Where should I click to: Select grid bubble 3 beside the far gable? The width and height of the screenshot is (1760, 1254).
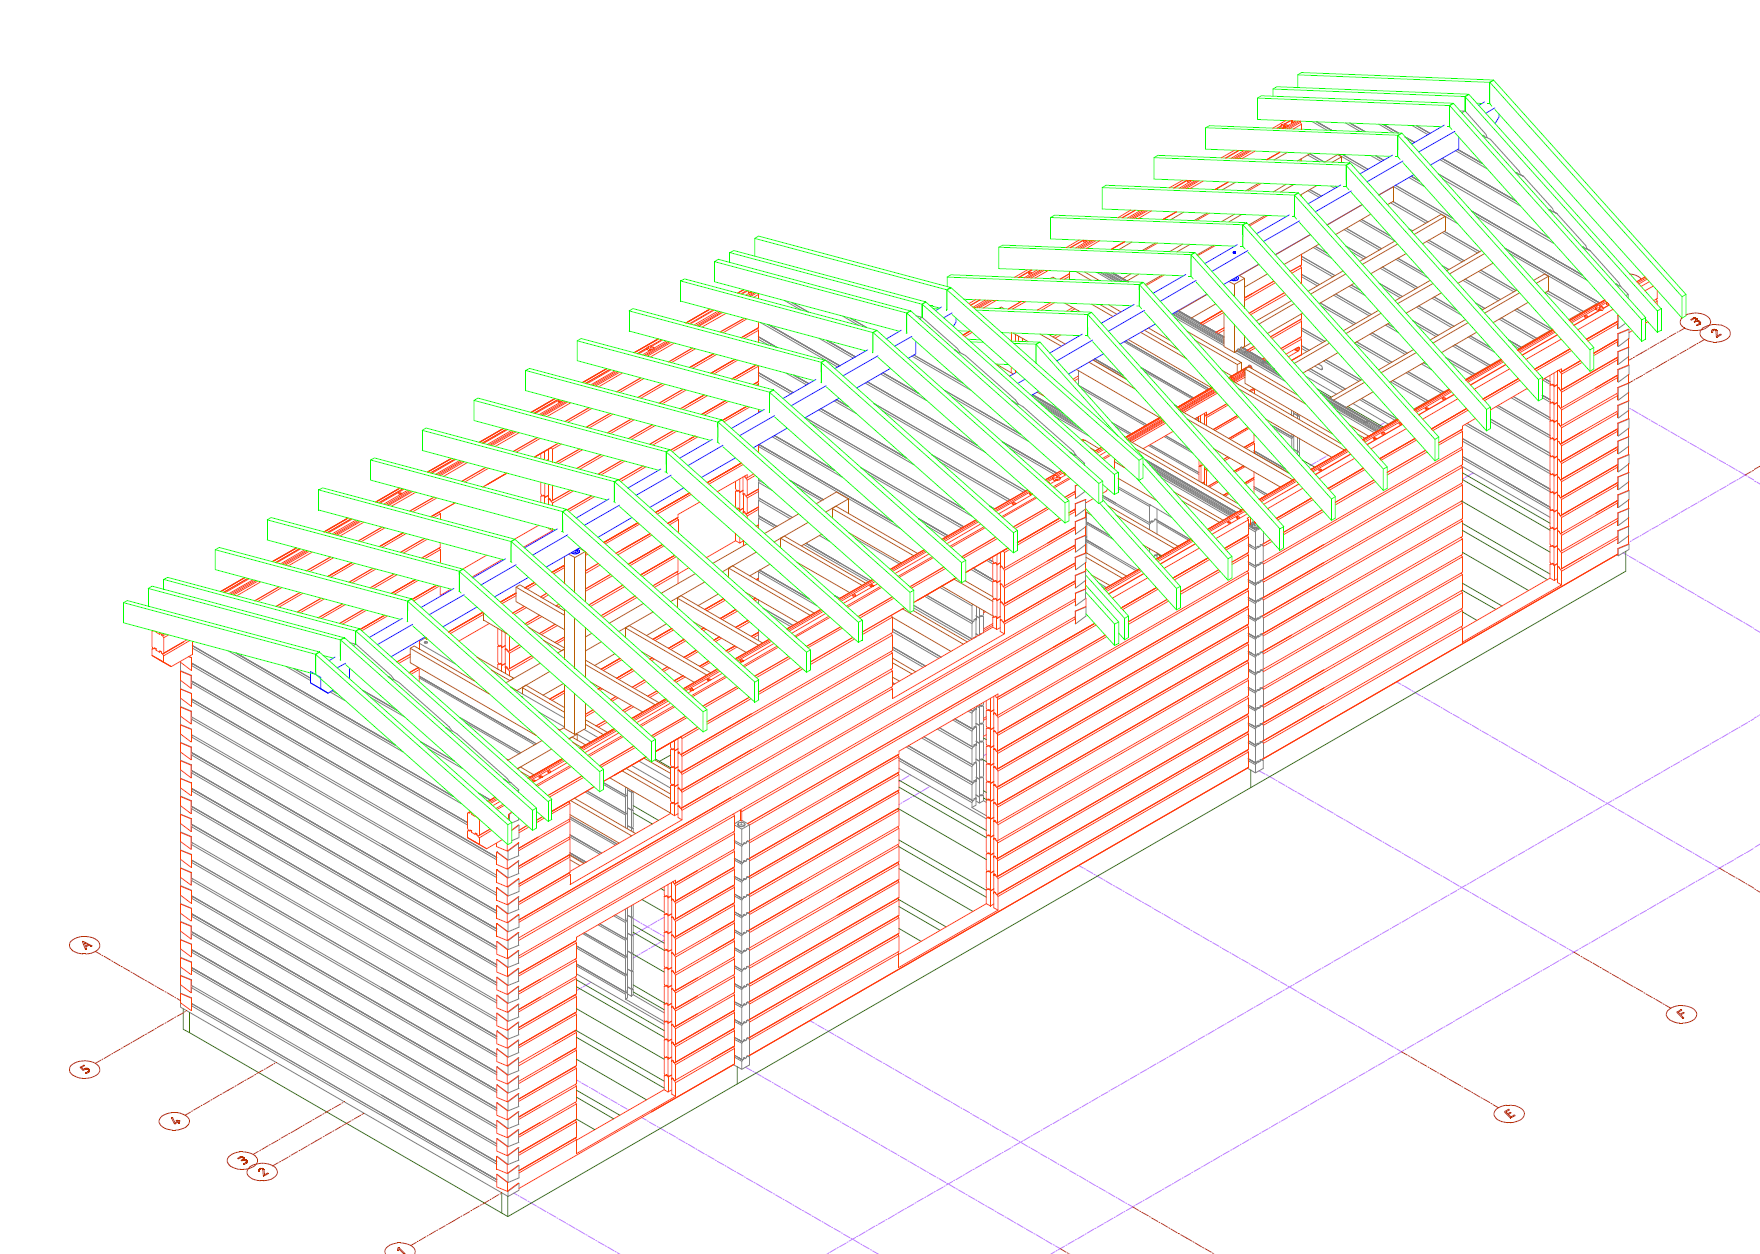(x=1694, y=322)
